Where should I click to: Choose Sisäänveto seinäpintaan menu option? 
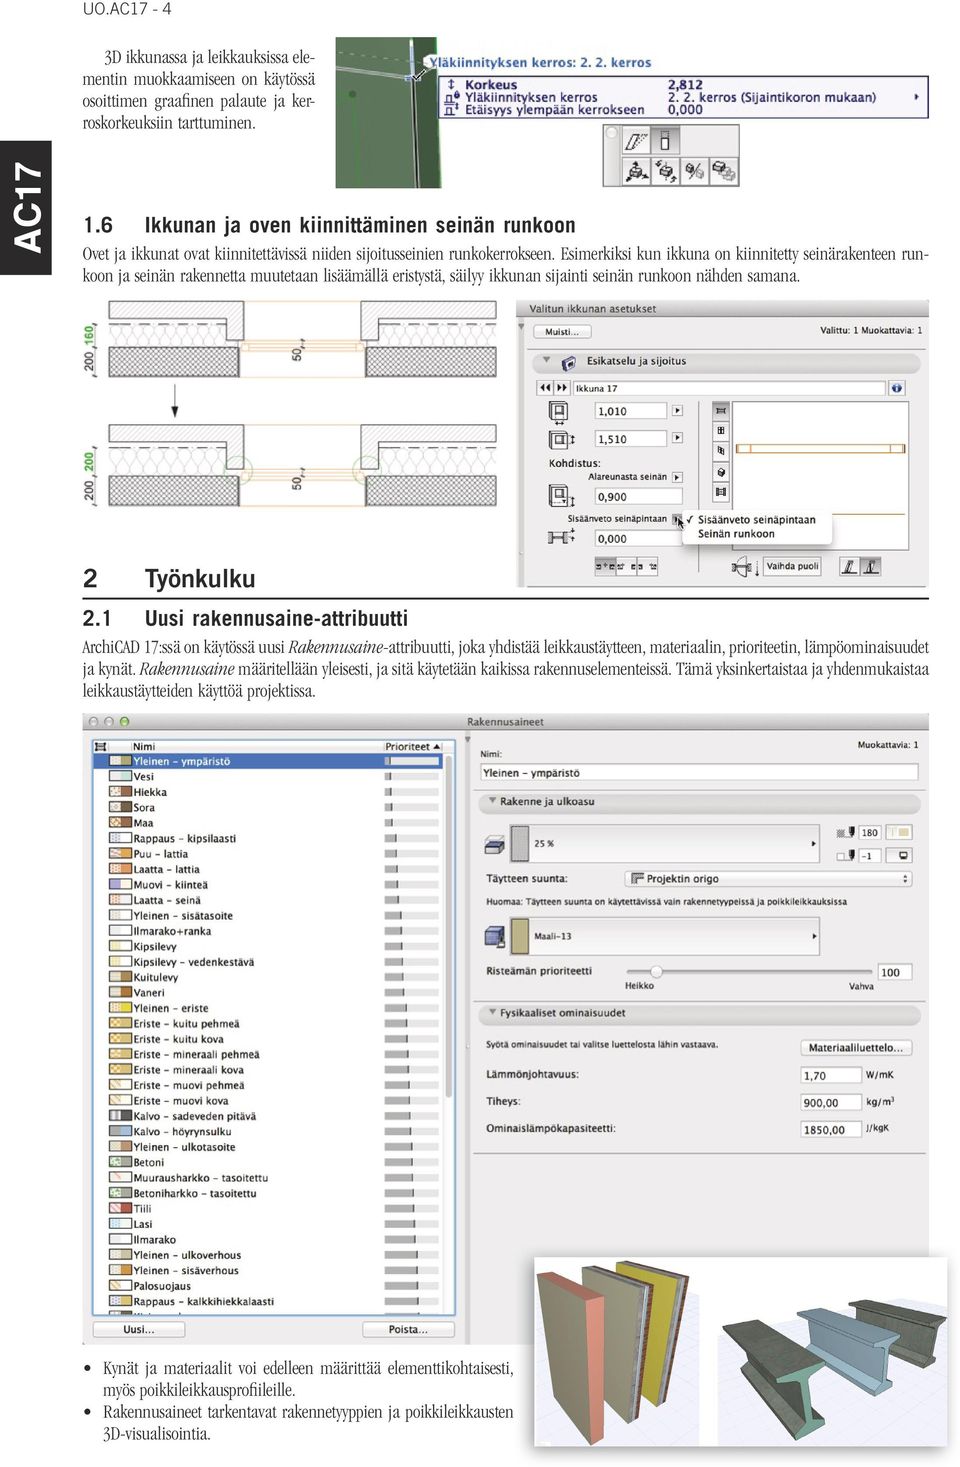(757, 520)
